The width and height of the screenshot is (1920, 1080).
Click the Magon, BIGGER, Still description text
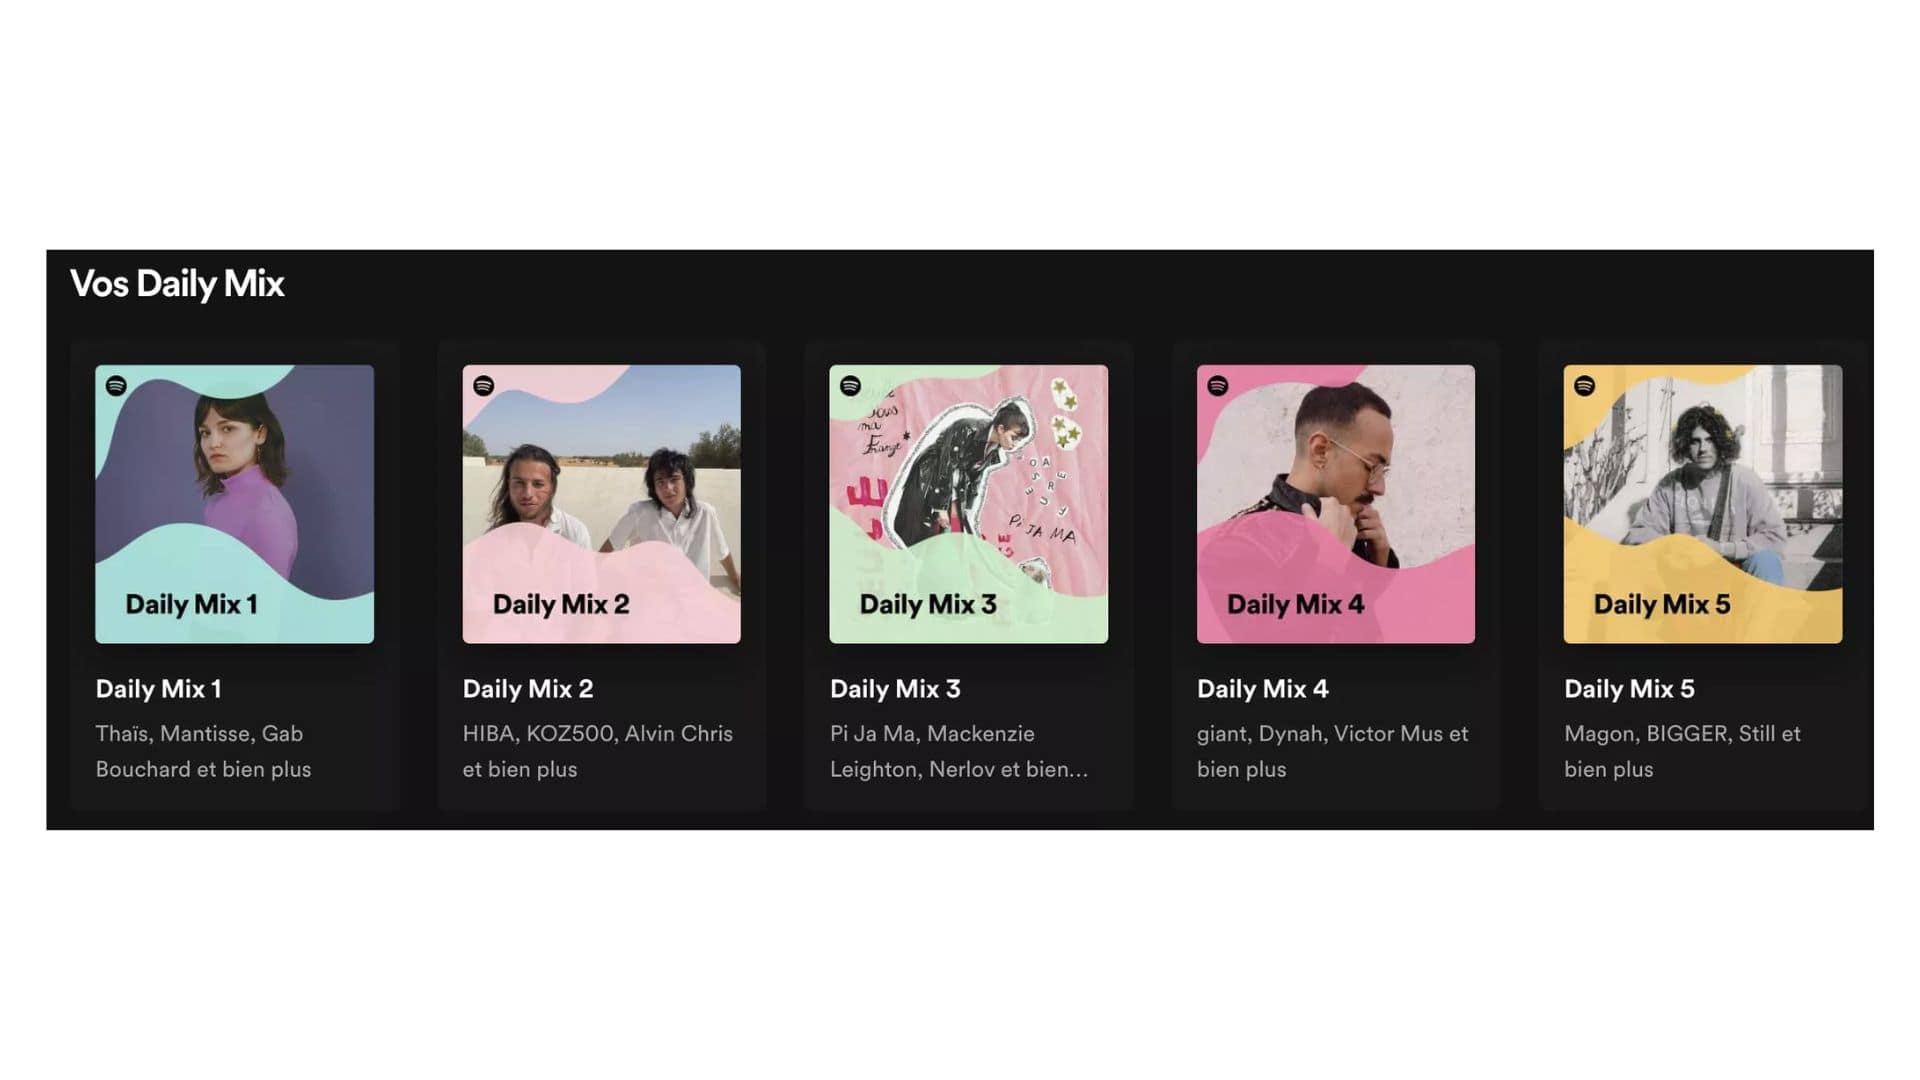(1682, 752)
